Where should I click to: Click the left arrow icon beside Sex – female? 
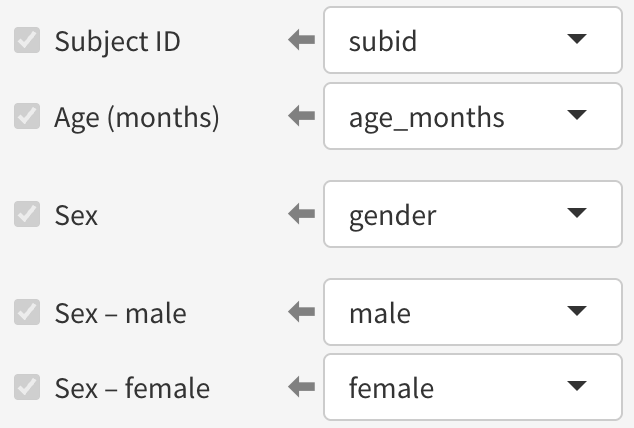300,387
